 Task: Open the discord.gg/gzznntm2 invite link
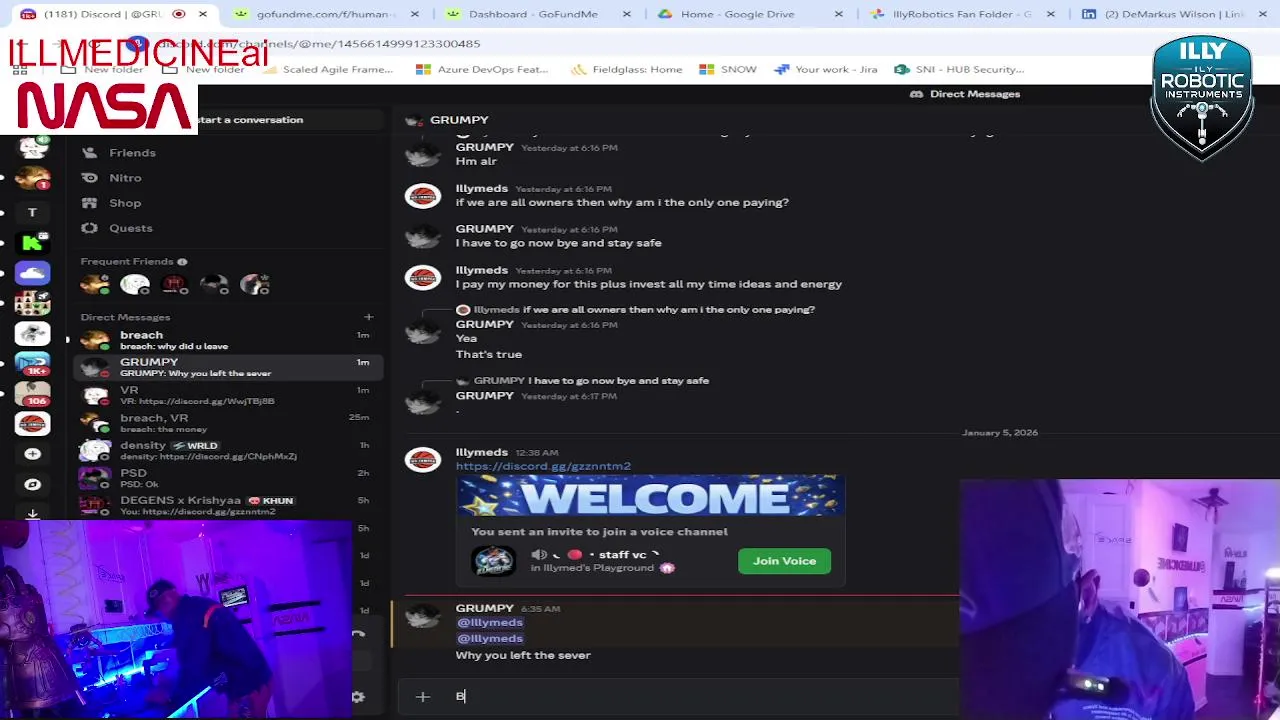[543, 466]
